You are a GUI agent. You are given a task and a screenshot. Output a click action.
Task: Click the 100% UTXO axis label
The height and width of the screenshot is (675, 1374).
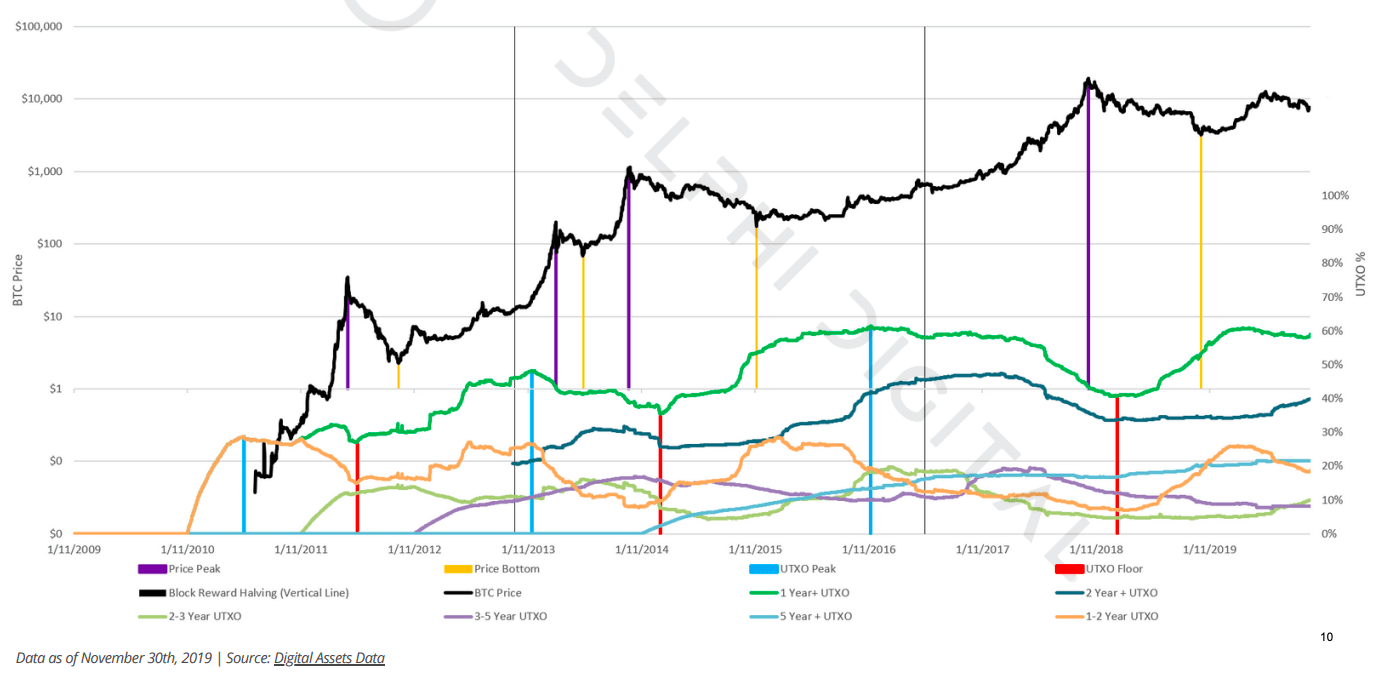1335,196
